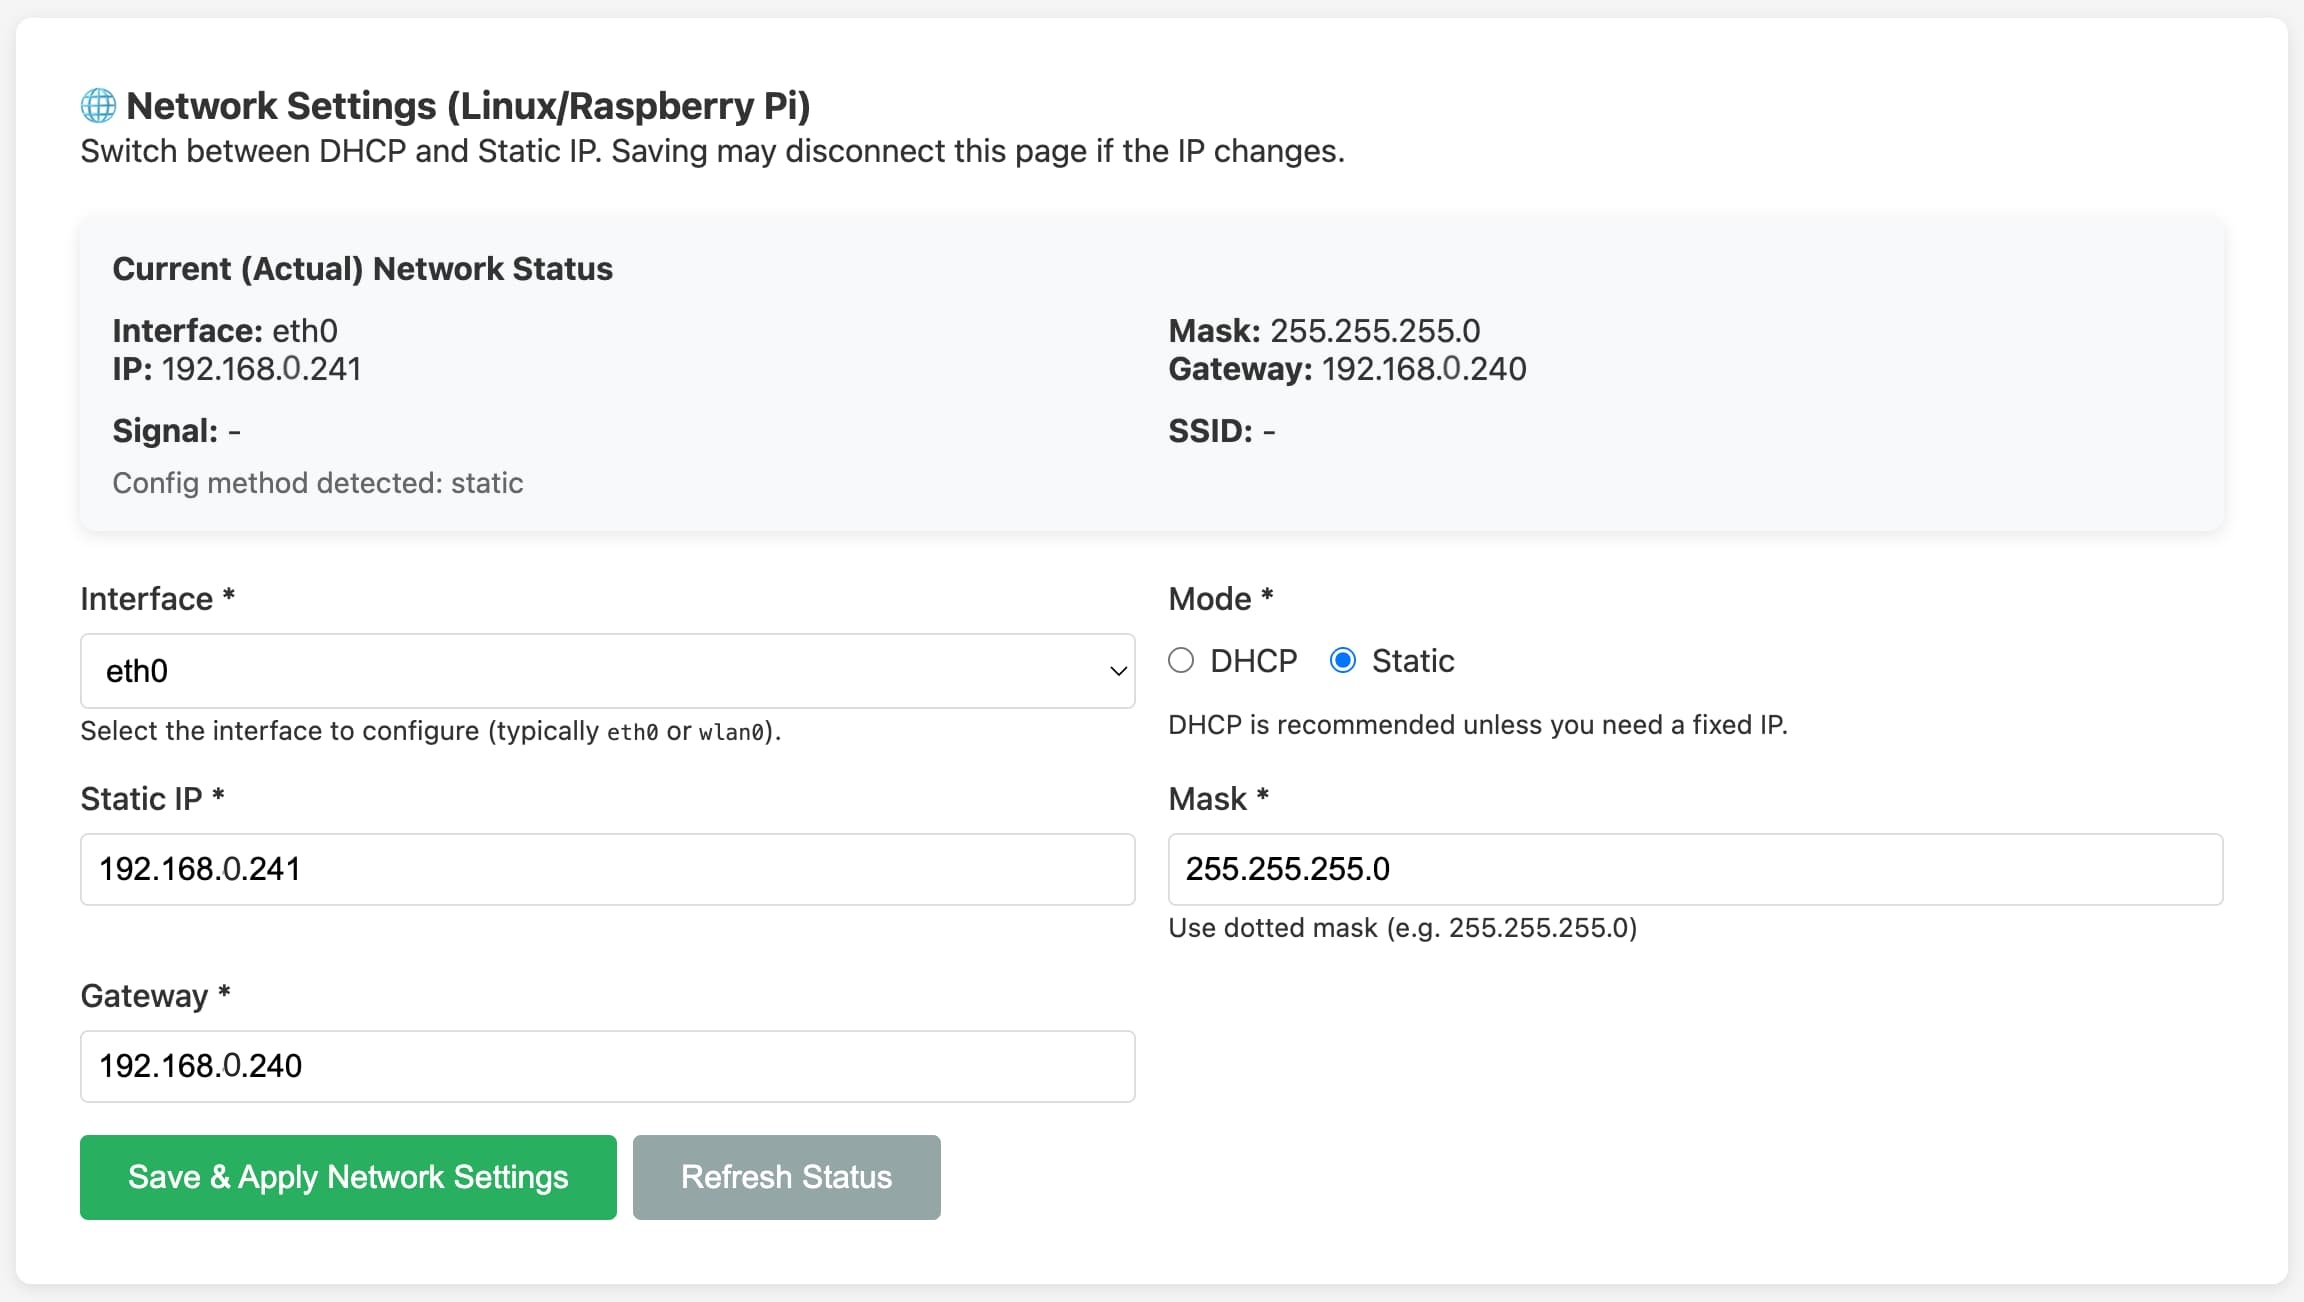
Task: Click the globe icon beside Network Settings
Action: (98, 106)
